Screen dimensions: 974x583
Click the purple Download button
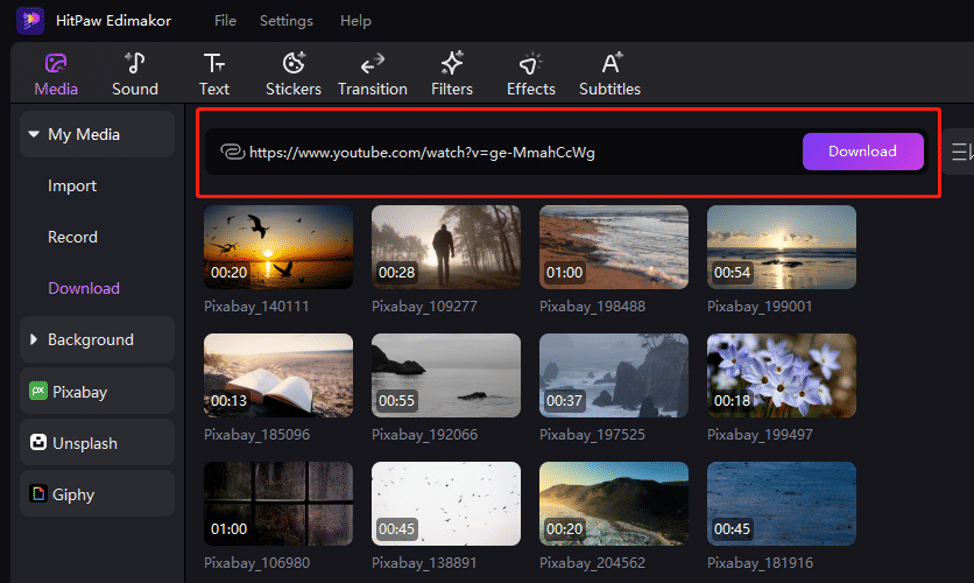coord(862,152)
